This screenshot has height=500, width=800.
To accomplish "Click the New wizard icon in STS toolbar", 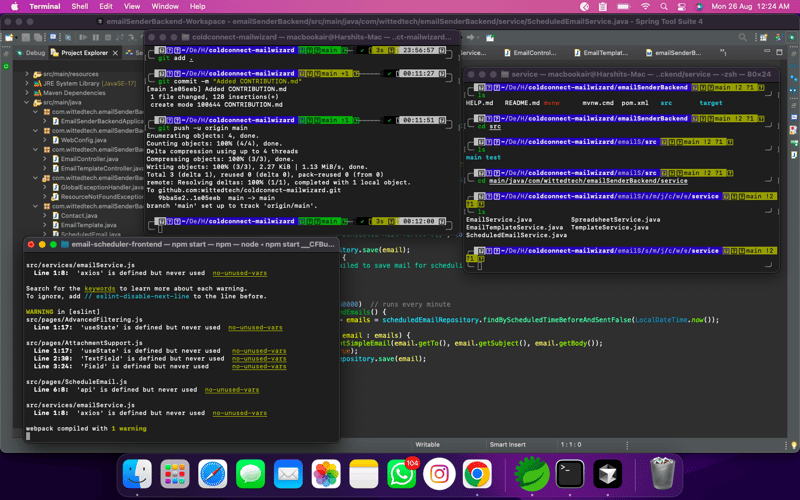I will pyautogui.click(x=9, y=37).
